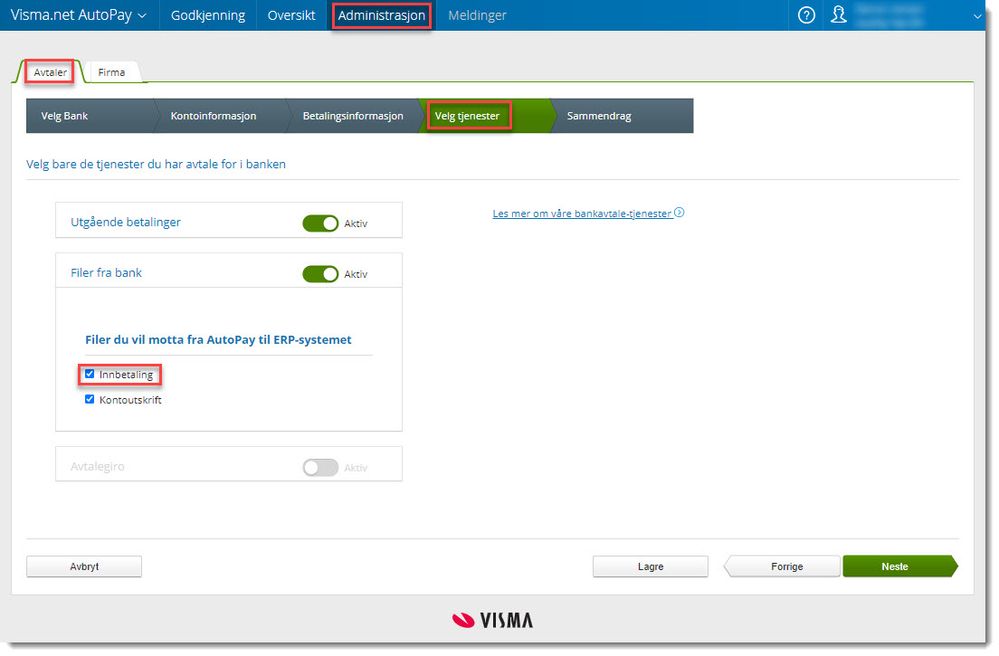Open the user profile icon
The image size is (999, 656).
[x=838, y=15]
